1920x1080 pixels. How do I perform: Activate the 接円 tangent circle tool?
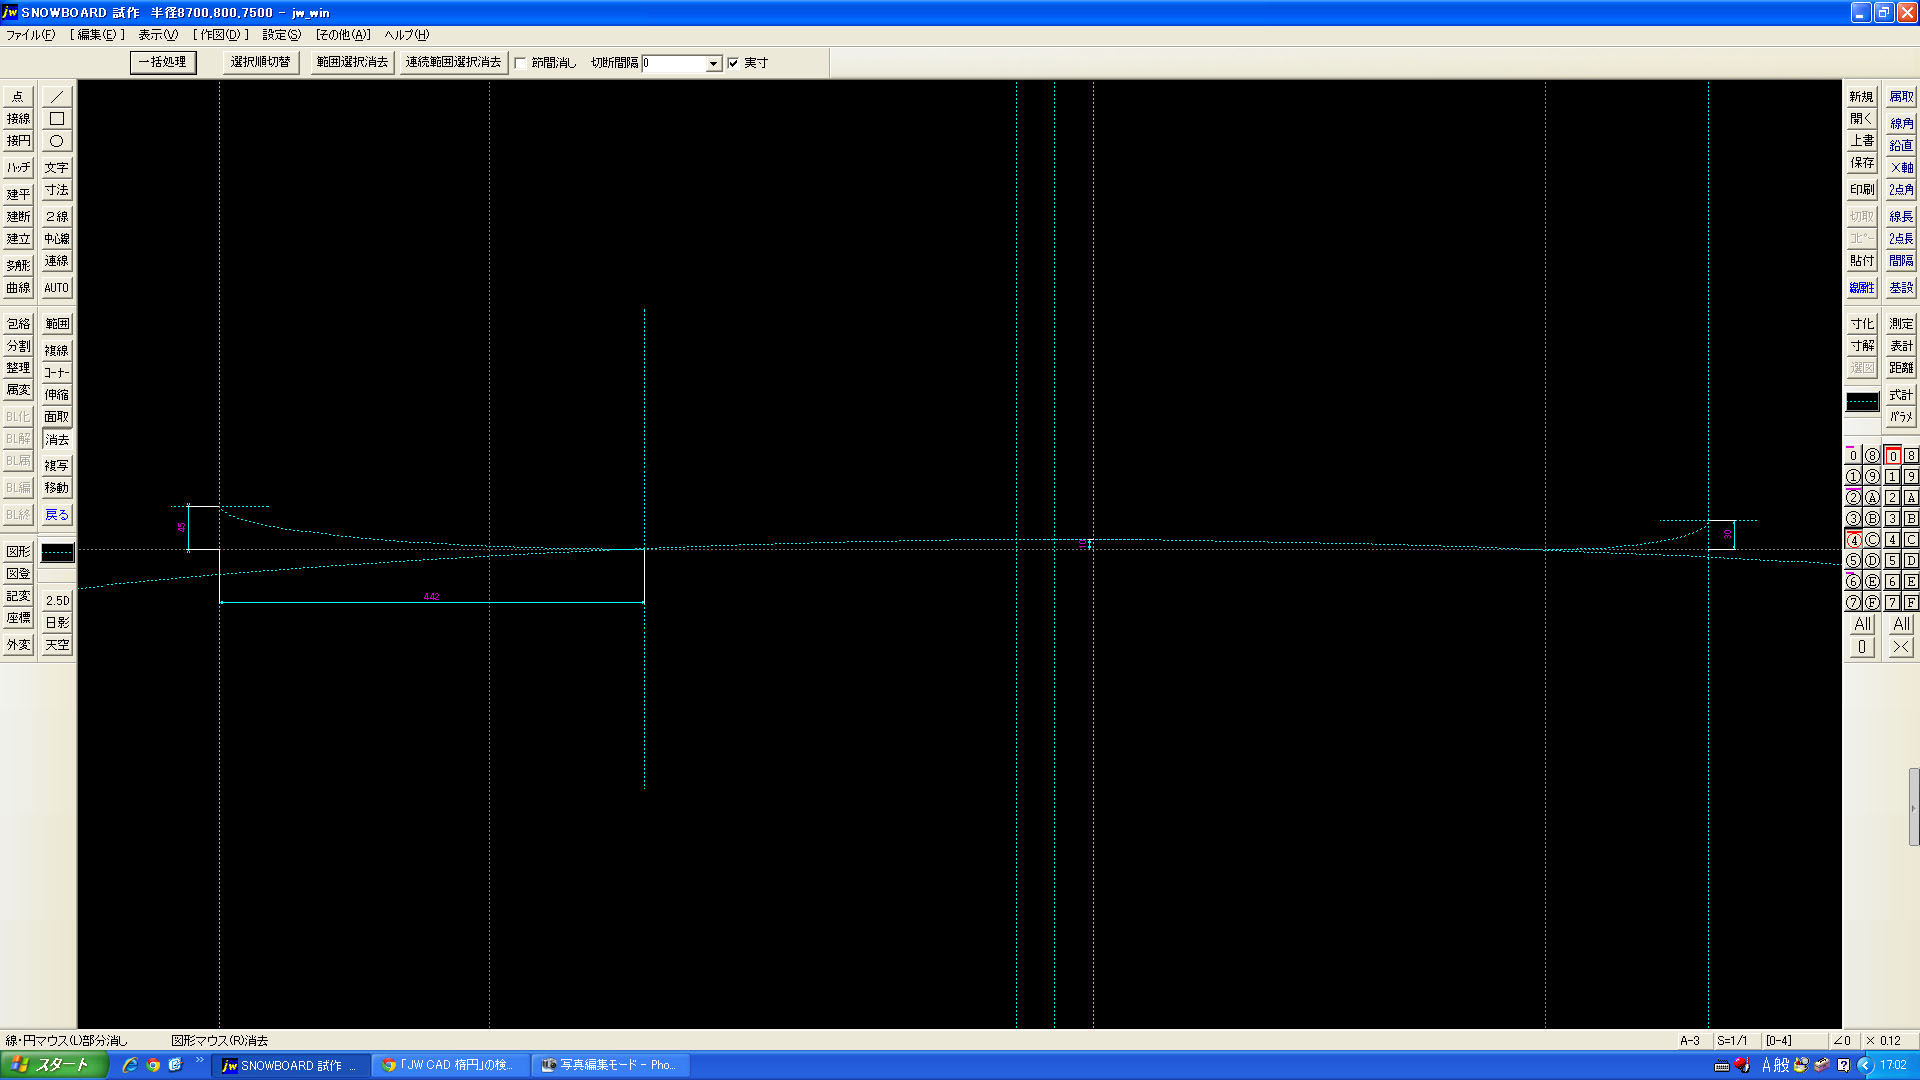(x=18, y=141)
